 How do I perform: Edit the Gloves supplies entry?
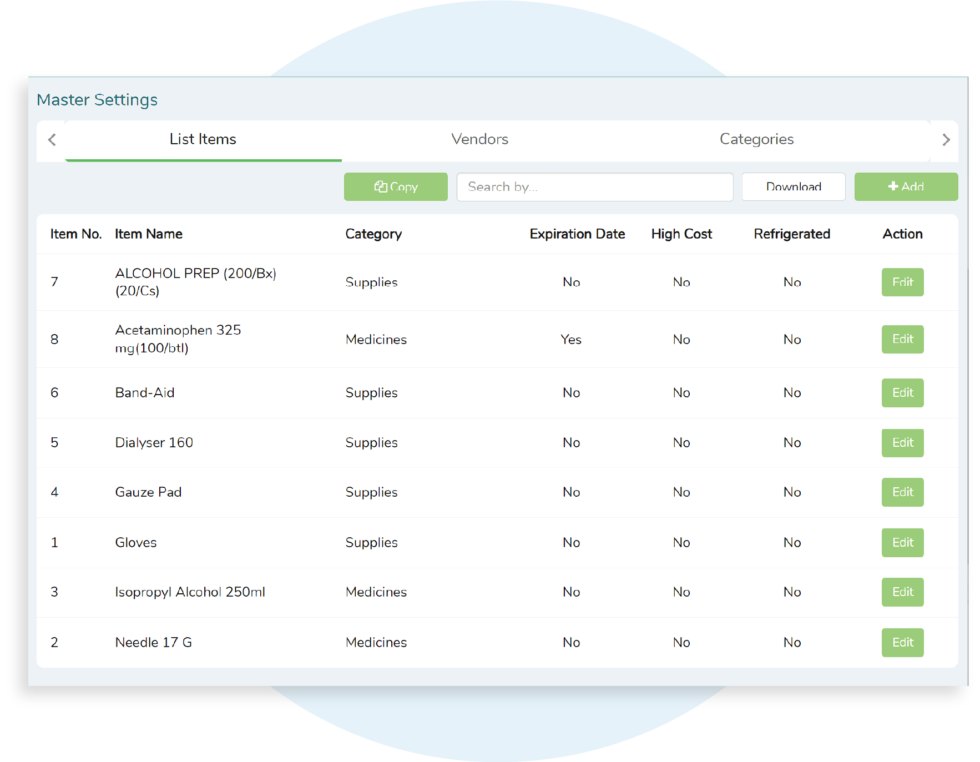pos(902,542)
